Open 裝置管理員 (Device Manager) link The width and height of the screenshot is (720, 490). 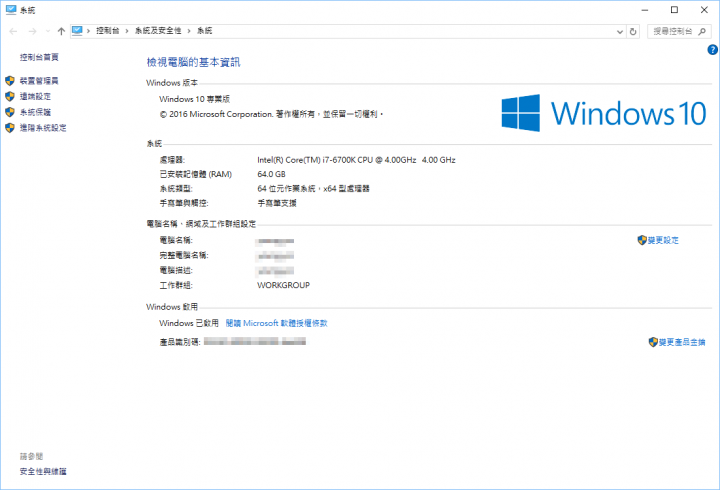click(39, 81)
